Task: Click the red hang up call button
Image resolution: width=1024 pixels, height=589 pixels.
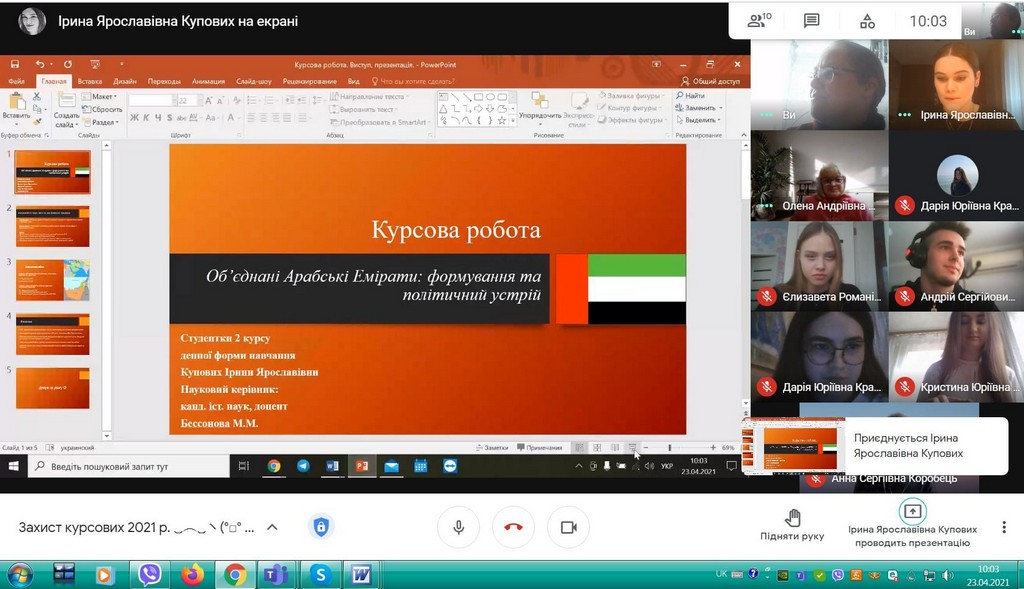Action: tap(513, 527)
